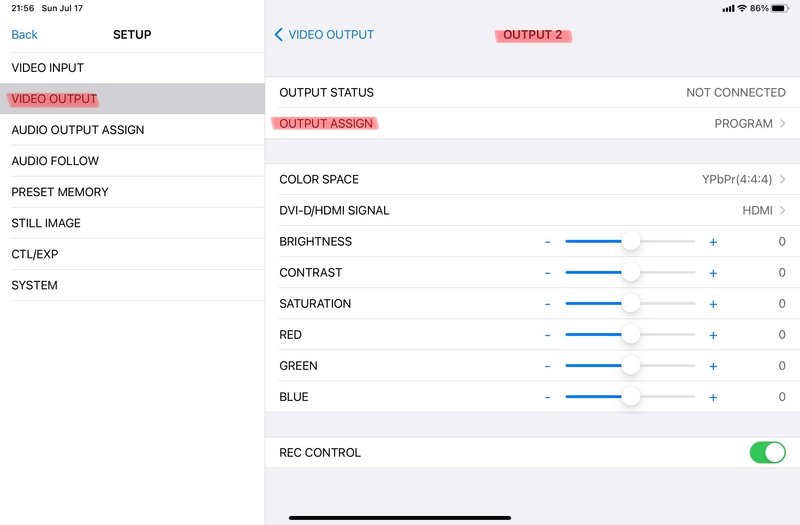Open AUDIO FOLLOW settings
Image resolution: width=800 pixels, height=525 pixels.
(132, 161)
